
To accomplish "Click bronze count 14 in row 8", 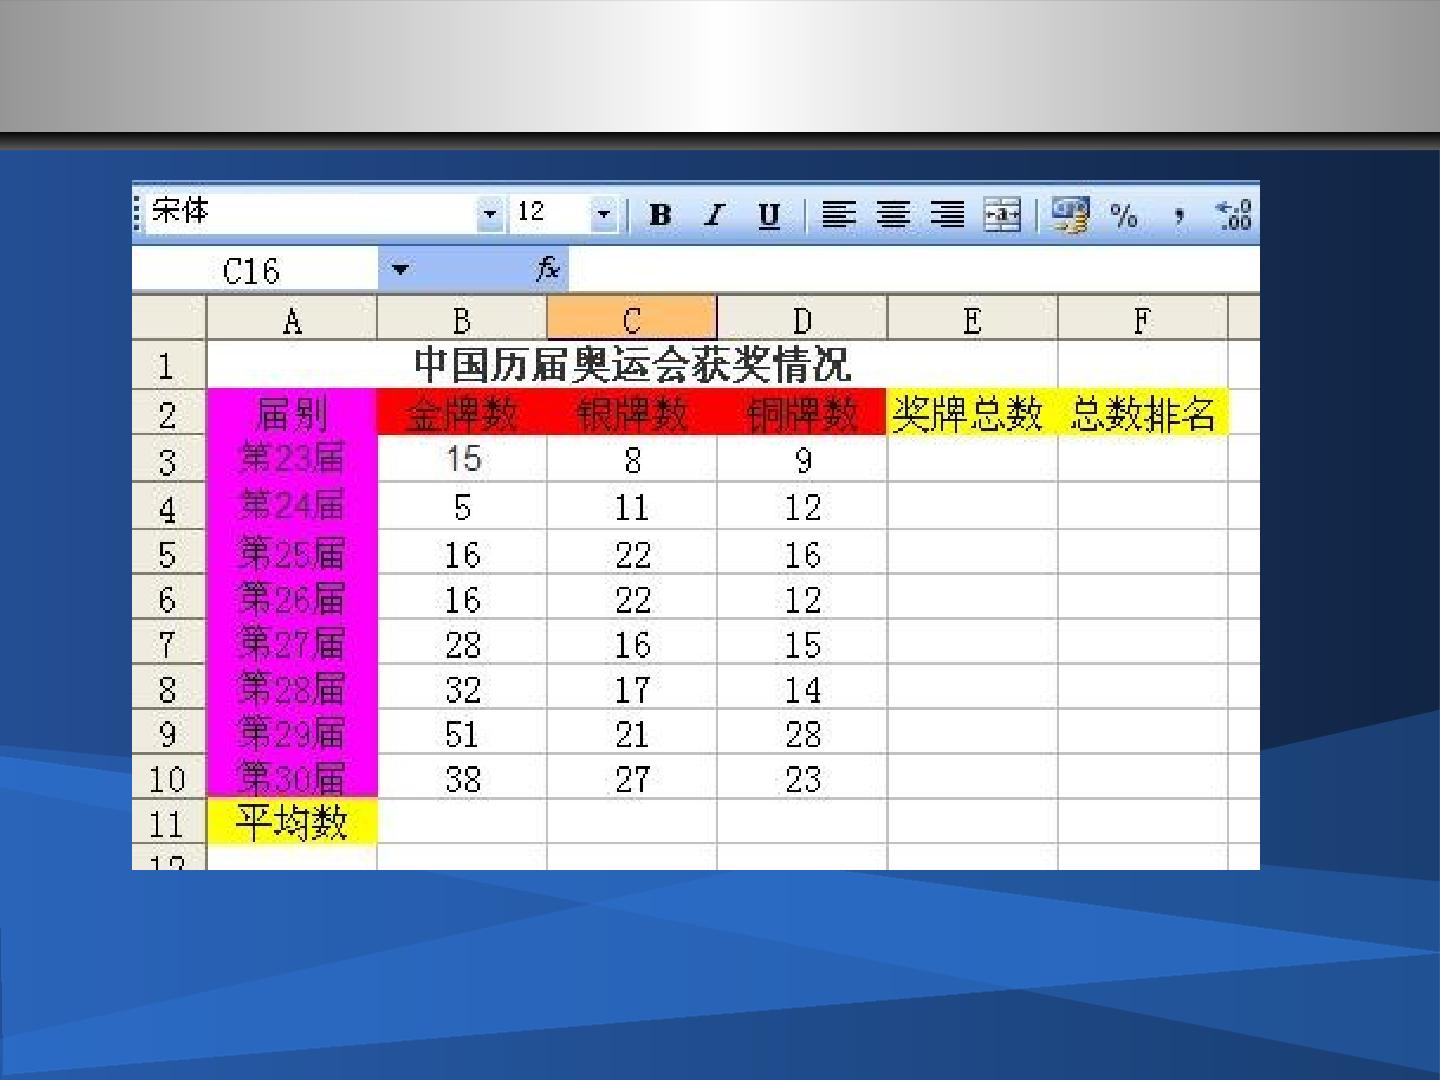I will tap(802, 688).
